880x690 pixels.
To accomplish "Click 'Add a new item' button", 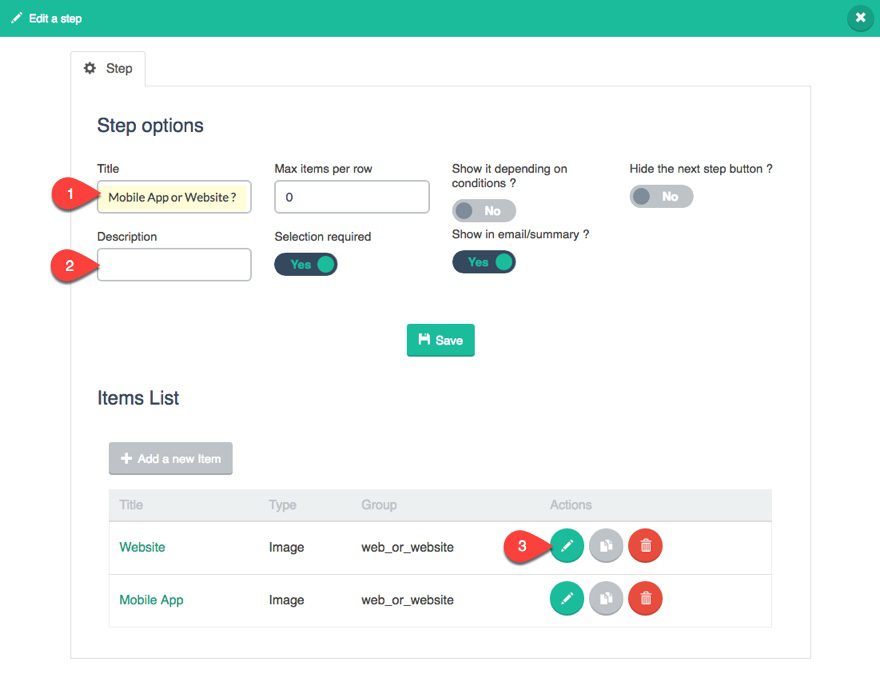I will coord(171,459).
